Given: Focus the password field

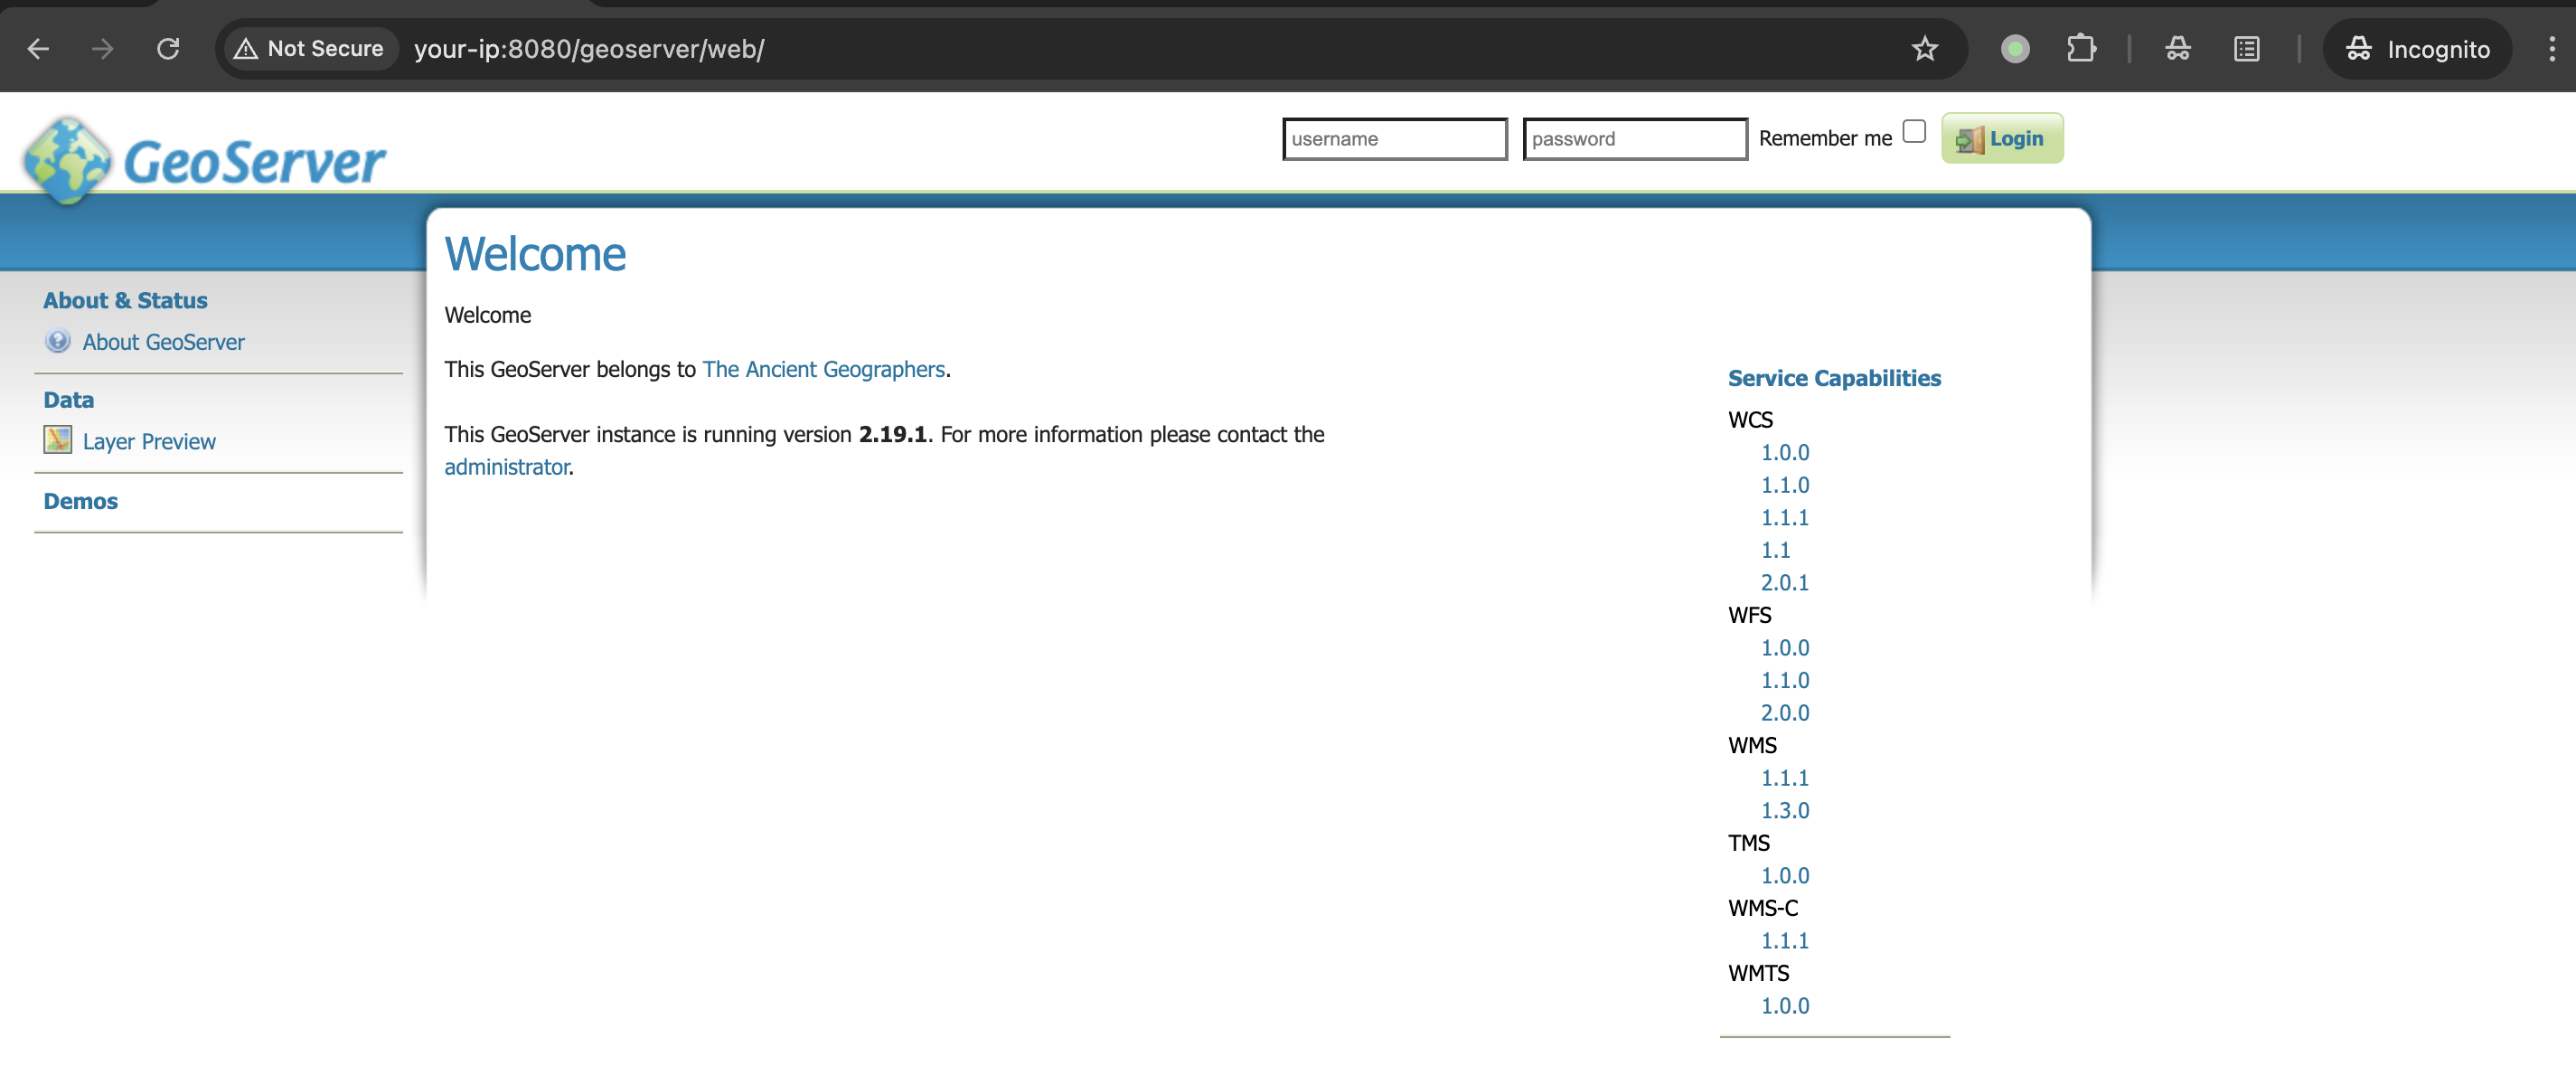Looking at the screenshot, I should (1634, 139).
